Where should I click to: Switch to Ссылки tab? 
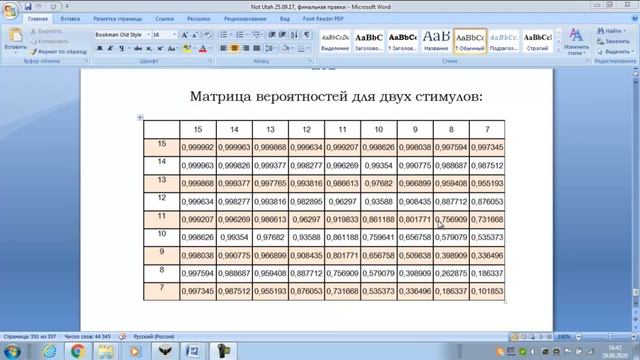click(164, 19)
